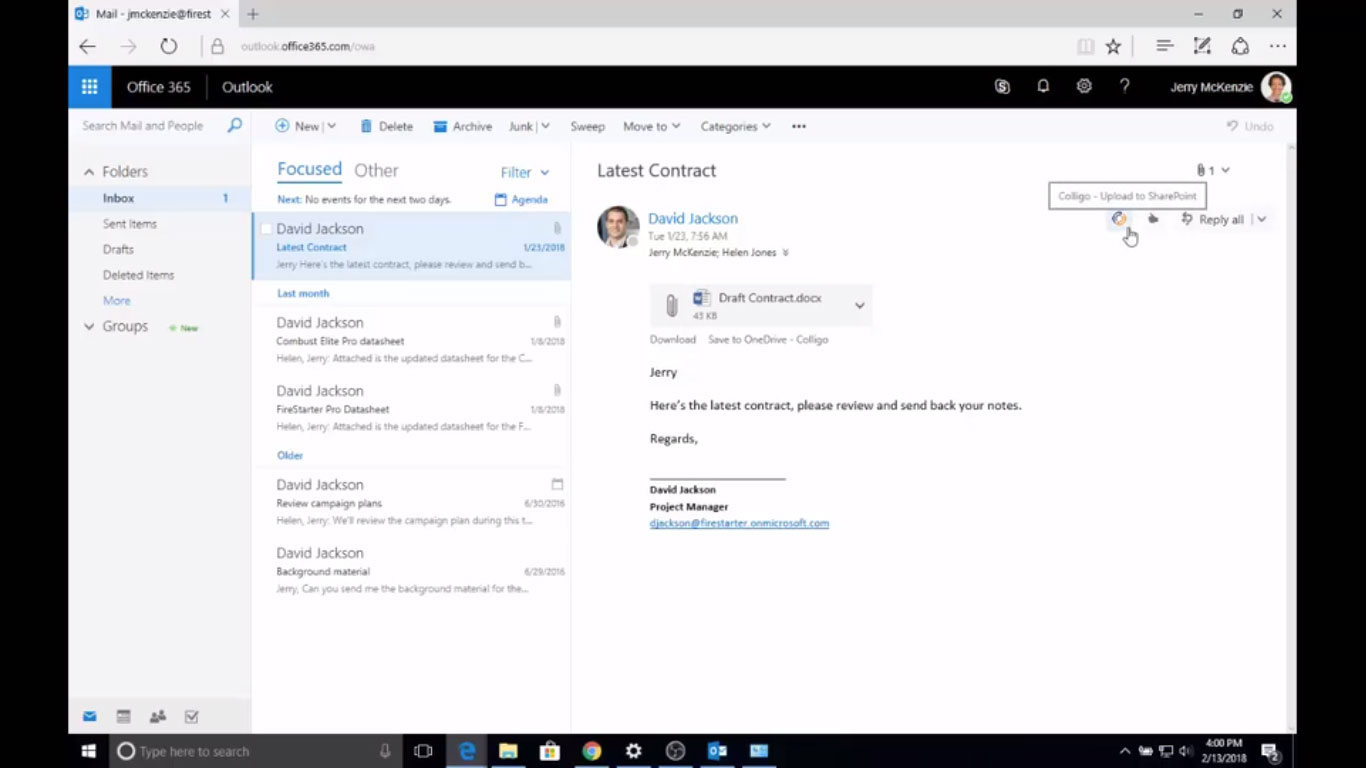Image resolution: width=1366 pixels, height=768 pixels.
Task: Open the Agenda link
Action: [x=521, y=199]
